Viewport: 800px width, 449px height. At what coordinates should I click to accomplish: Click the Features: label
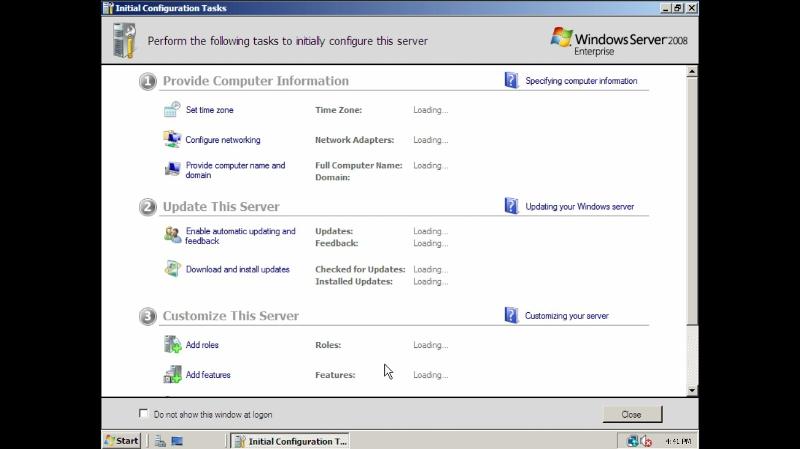click(335, 375)
